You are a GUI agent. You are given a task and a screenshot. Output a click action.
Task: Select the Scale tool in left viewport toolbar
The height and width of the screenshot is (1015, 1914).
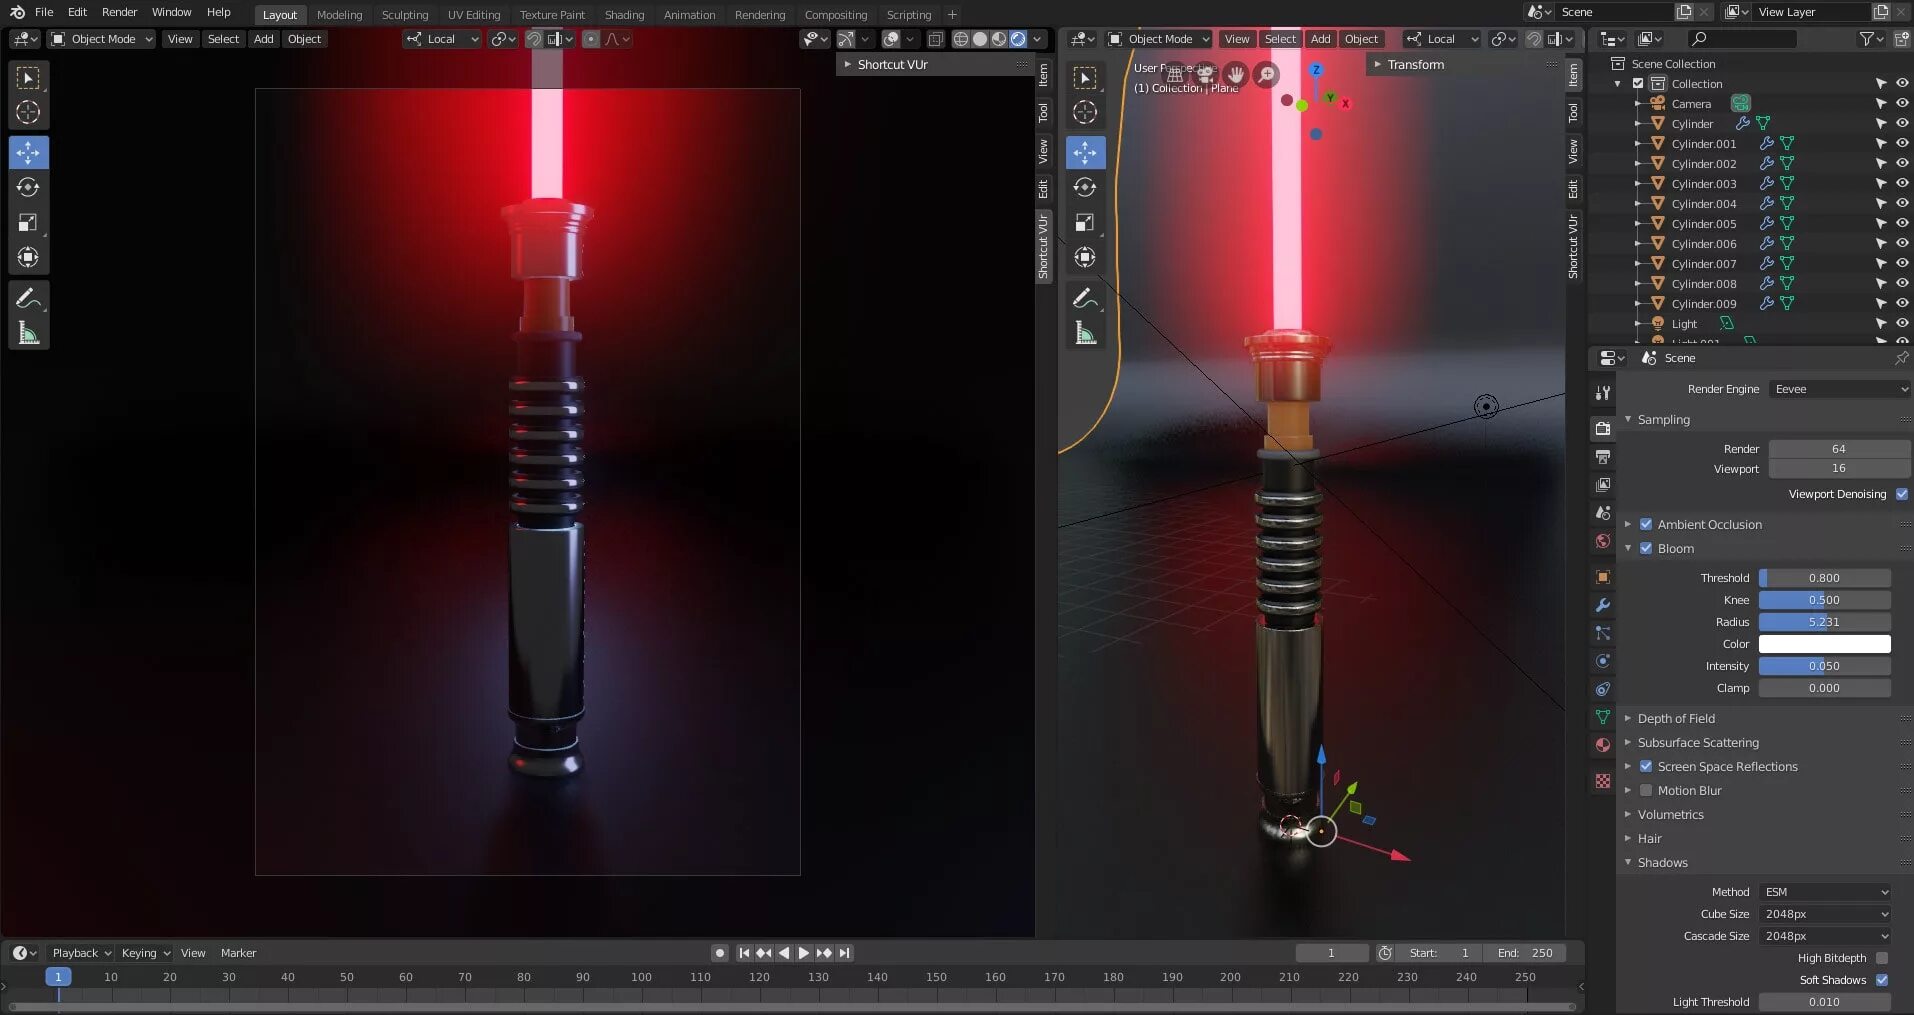tap(28, 222)
